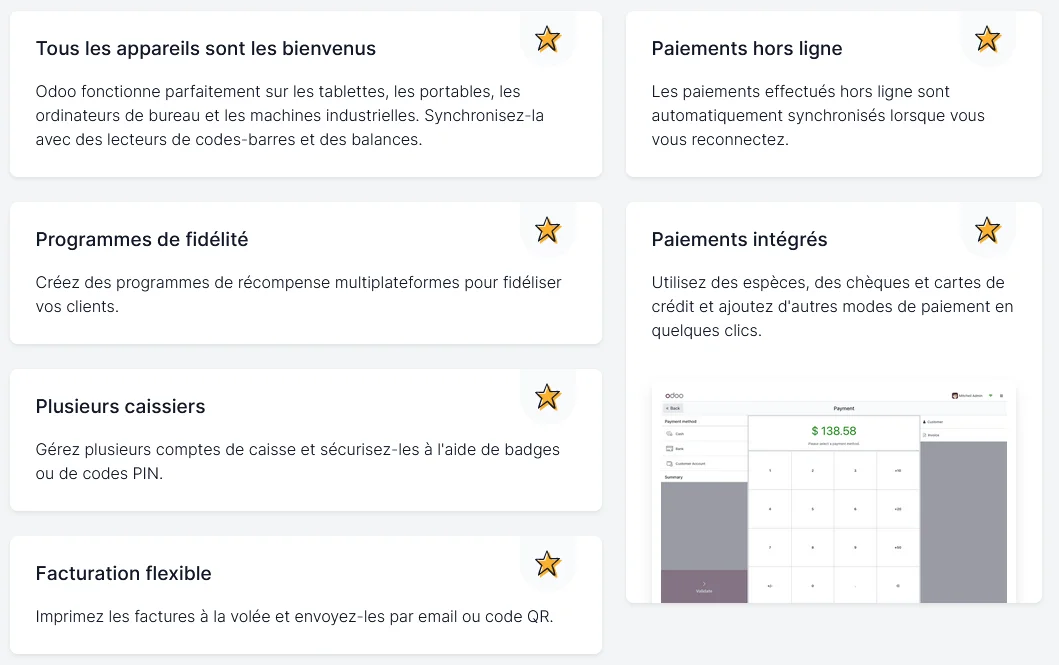
Task: Click the $ 138.58 amount display
Action: [833, 431]
